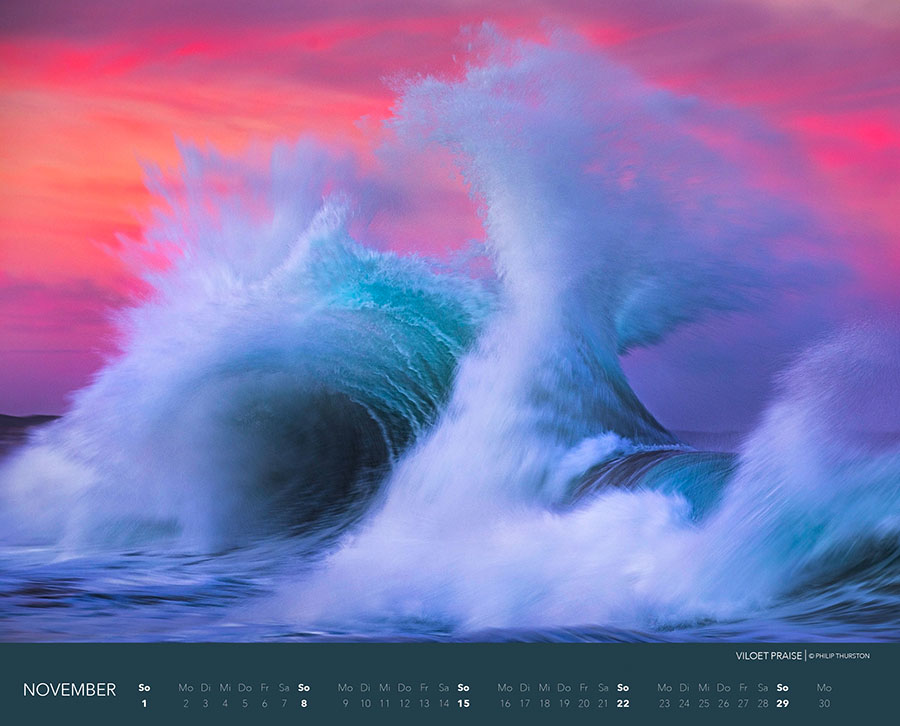The image size is (900, 726).
Task: Click the VILOET PRAISE photo title
Action: point(768,656)
